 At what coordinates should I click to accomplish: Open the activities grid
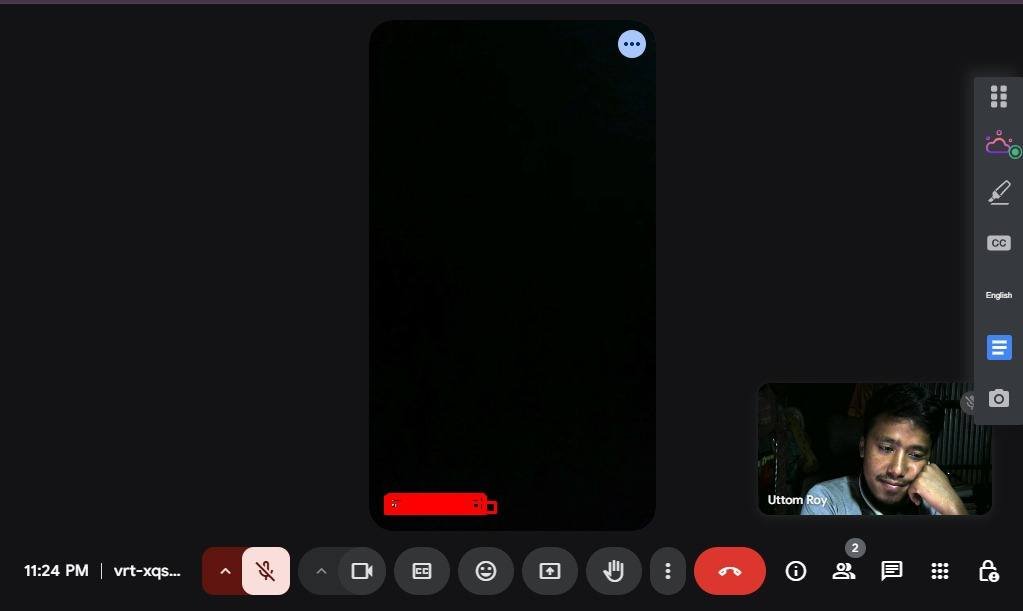pyautogui.click(x=939, y=571)
